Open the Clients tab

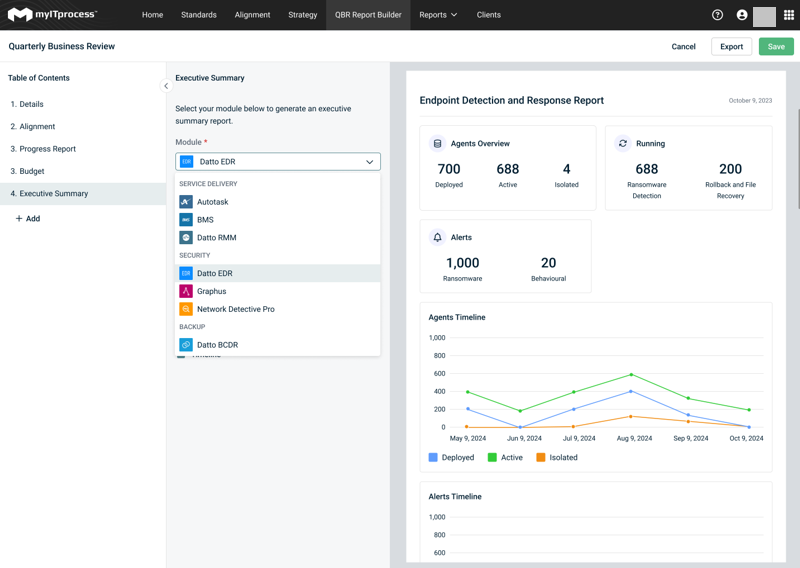pos(488,15)
